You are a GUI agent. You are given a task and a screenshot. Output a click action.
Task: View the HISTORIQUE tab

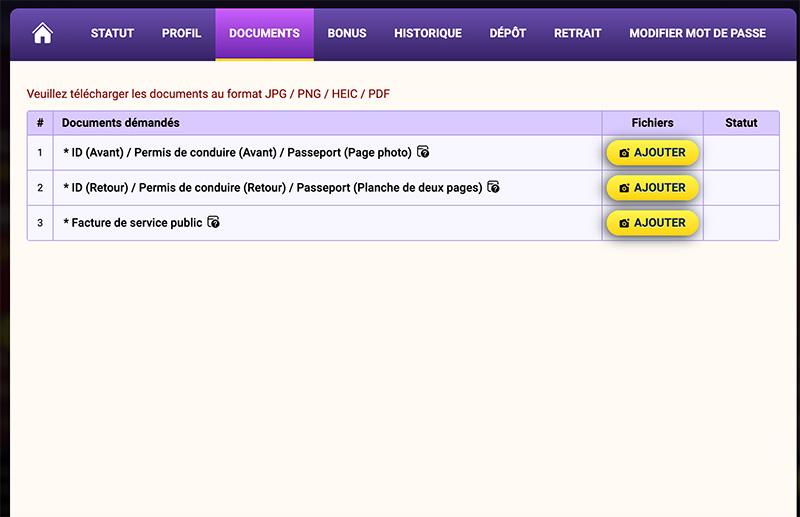[428, 33]
